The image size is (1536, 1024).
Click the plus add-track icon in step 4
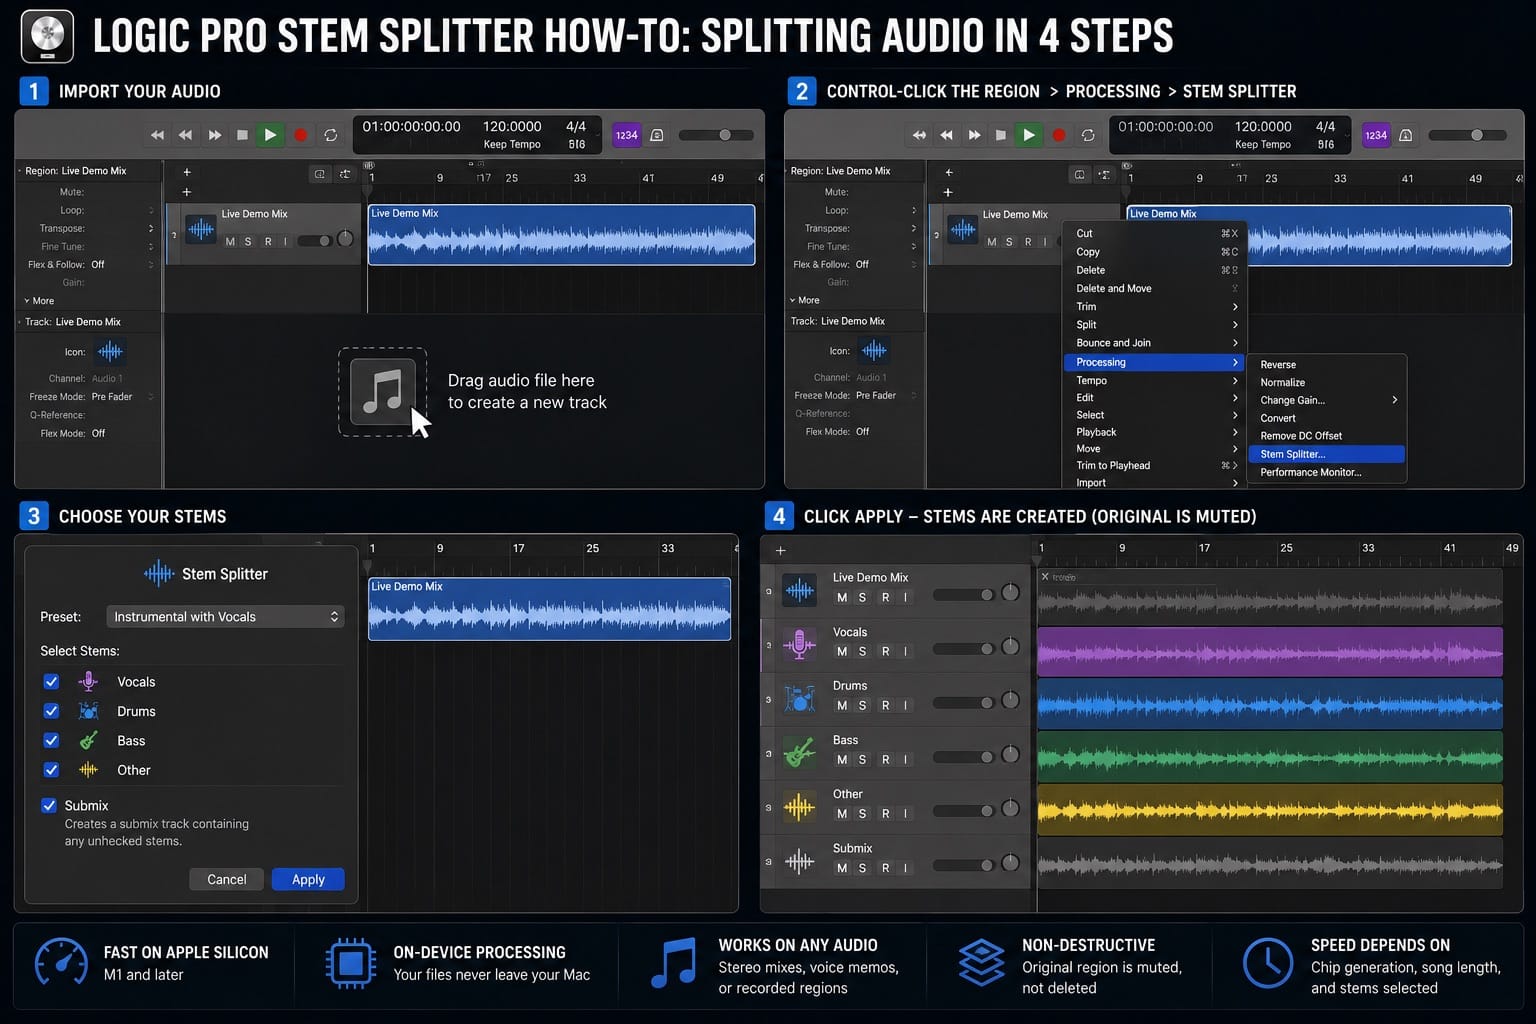click(x=781, y=551)
